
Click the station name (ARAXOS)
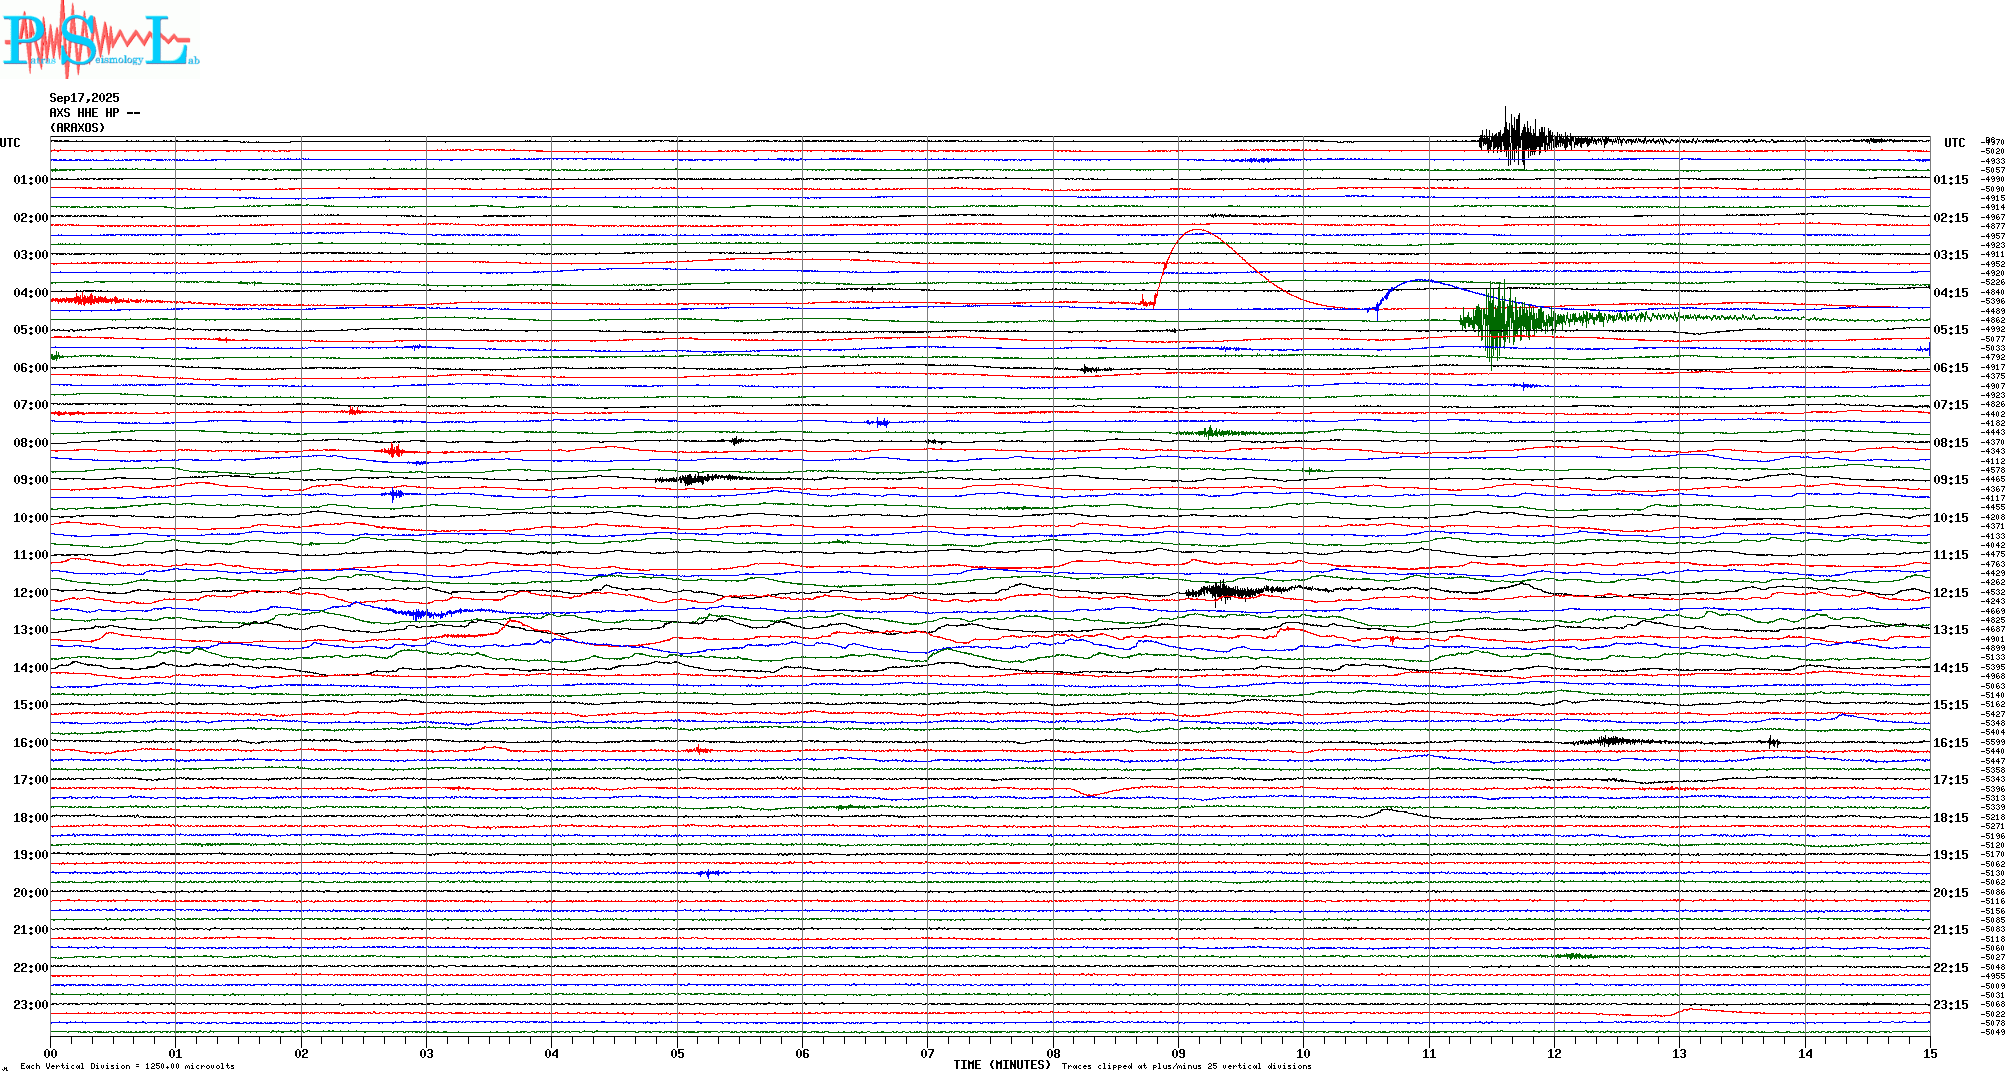coord(78,128)
